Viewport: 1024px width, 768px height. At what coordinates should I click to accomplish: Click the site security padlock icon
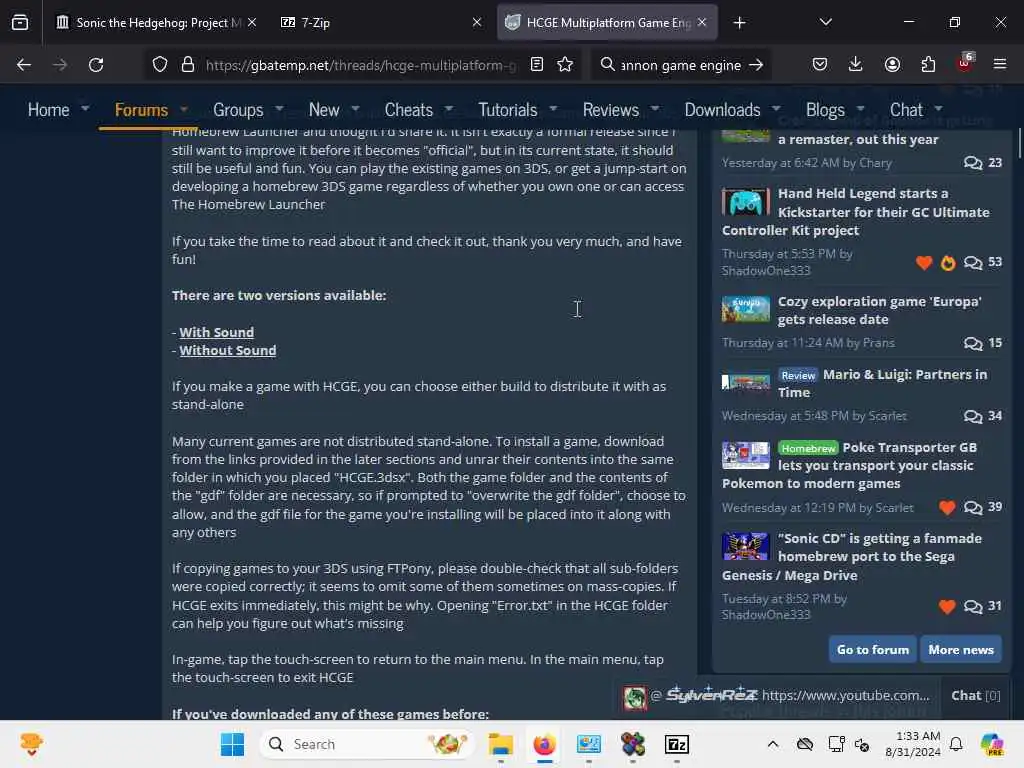pos(188,65)
